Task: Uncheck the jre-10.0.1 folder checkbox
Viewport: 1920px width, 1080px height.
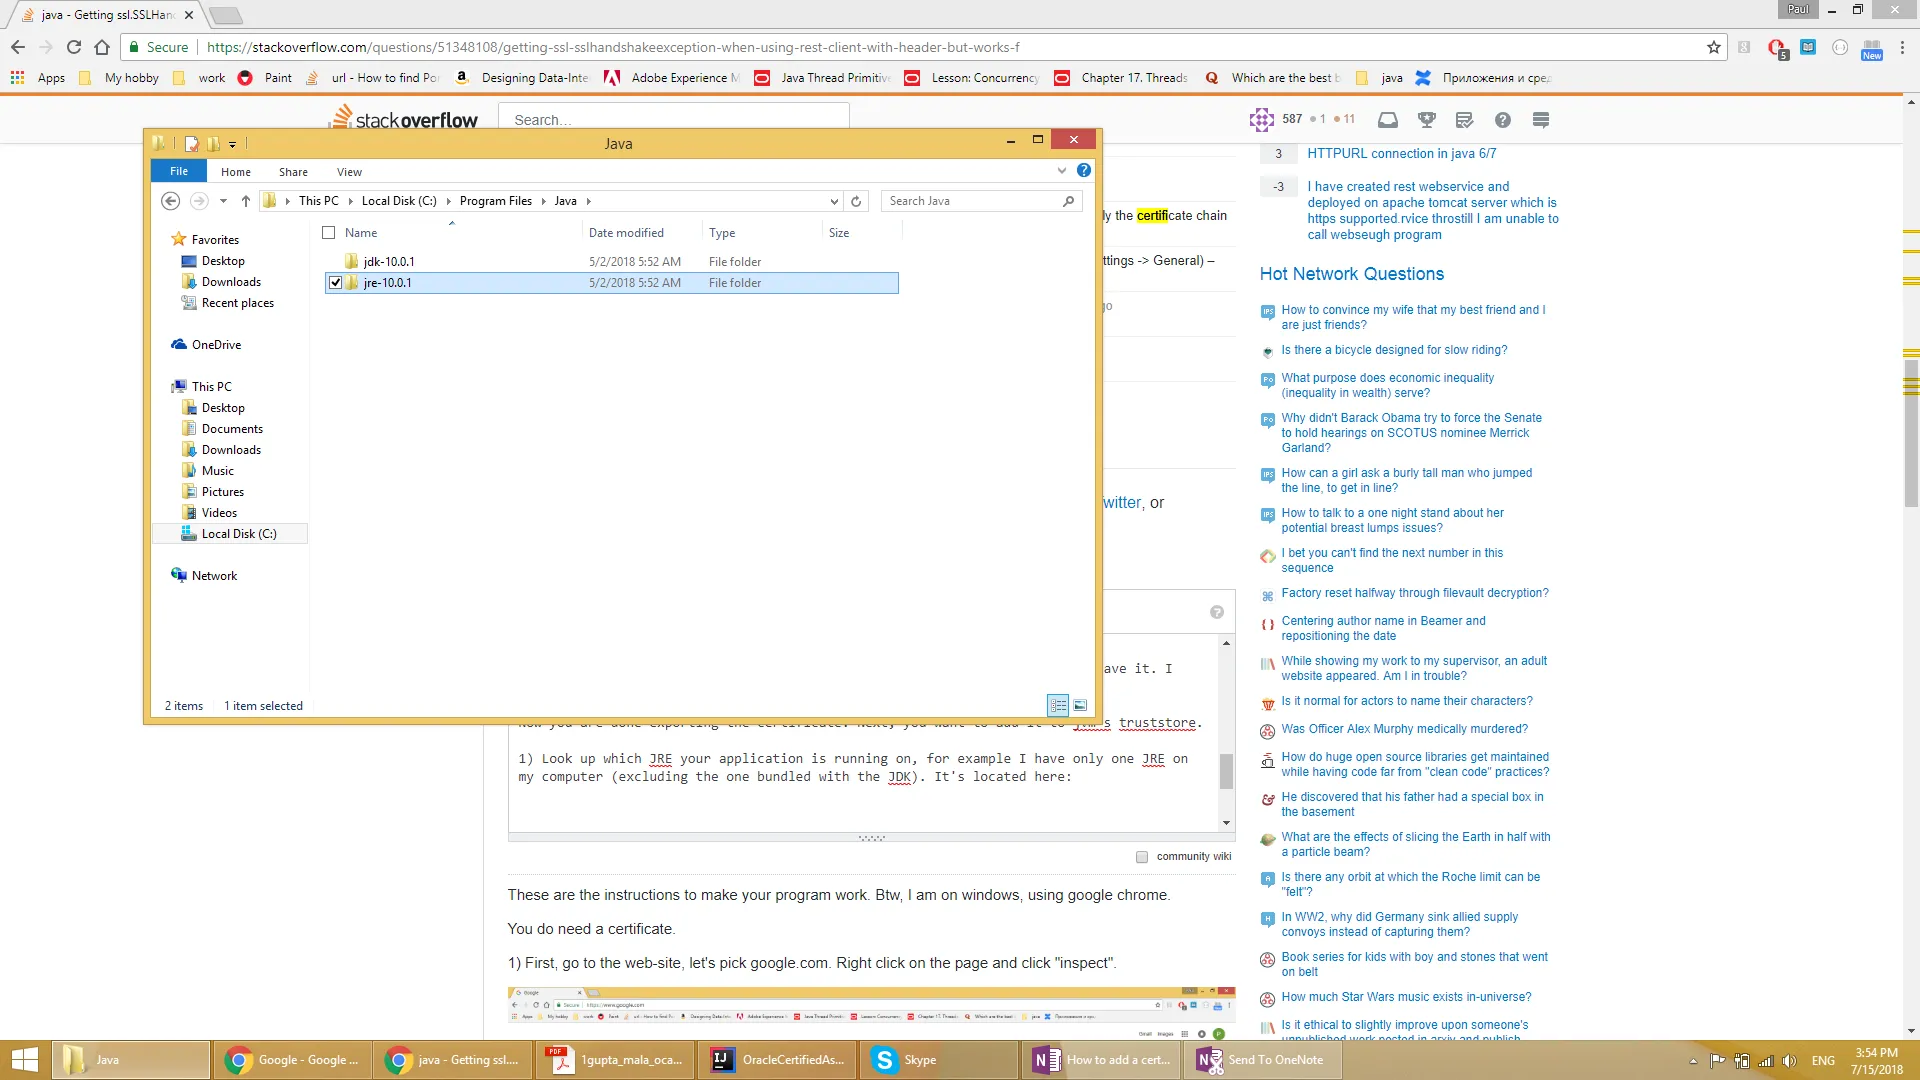Action: coord(336,283)
